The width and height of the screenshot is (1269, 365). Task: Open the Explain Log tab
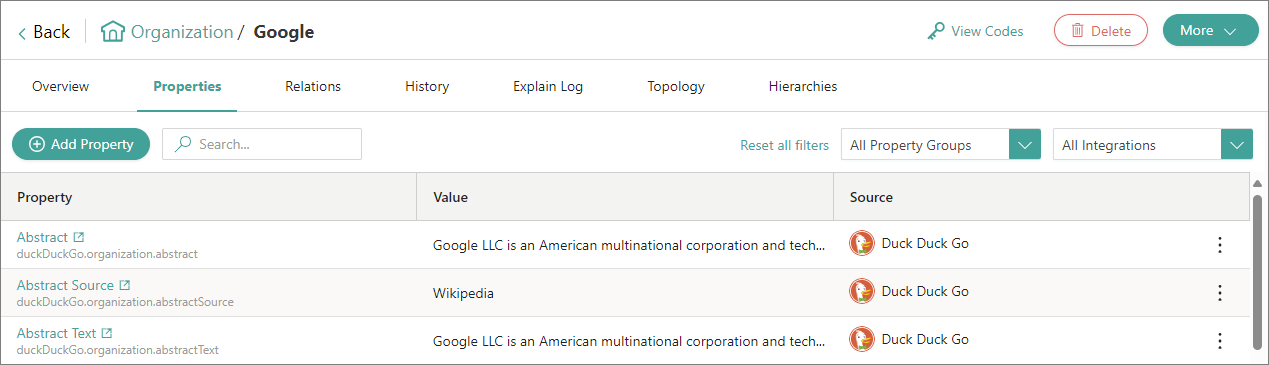[548, 86]
